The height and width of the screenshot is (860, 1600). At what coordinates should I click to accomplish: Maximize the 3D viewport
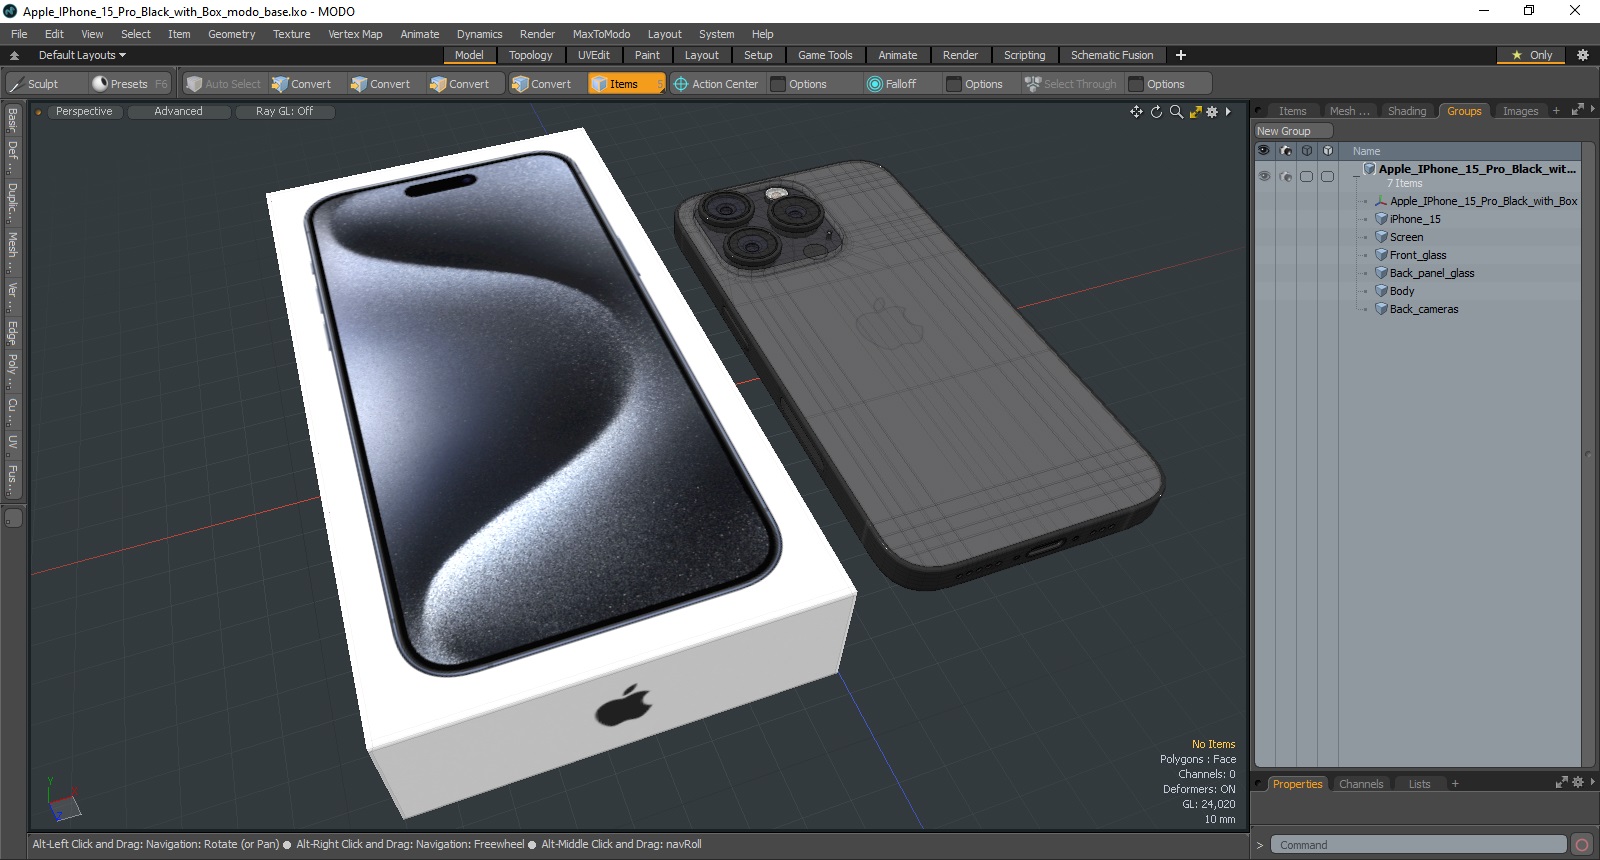(x=1195, y=112)
